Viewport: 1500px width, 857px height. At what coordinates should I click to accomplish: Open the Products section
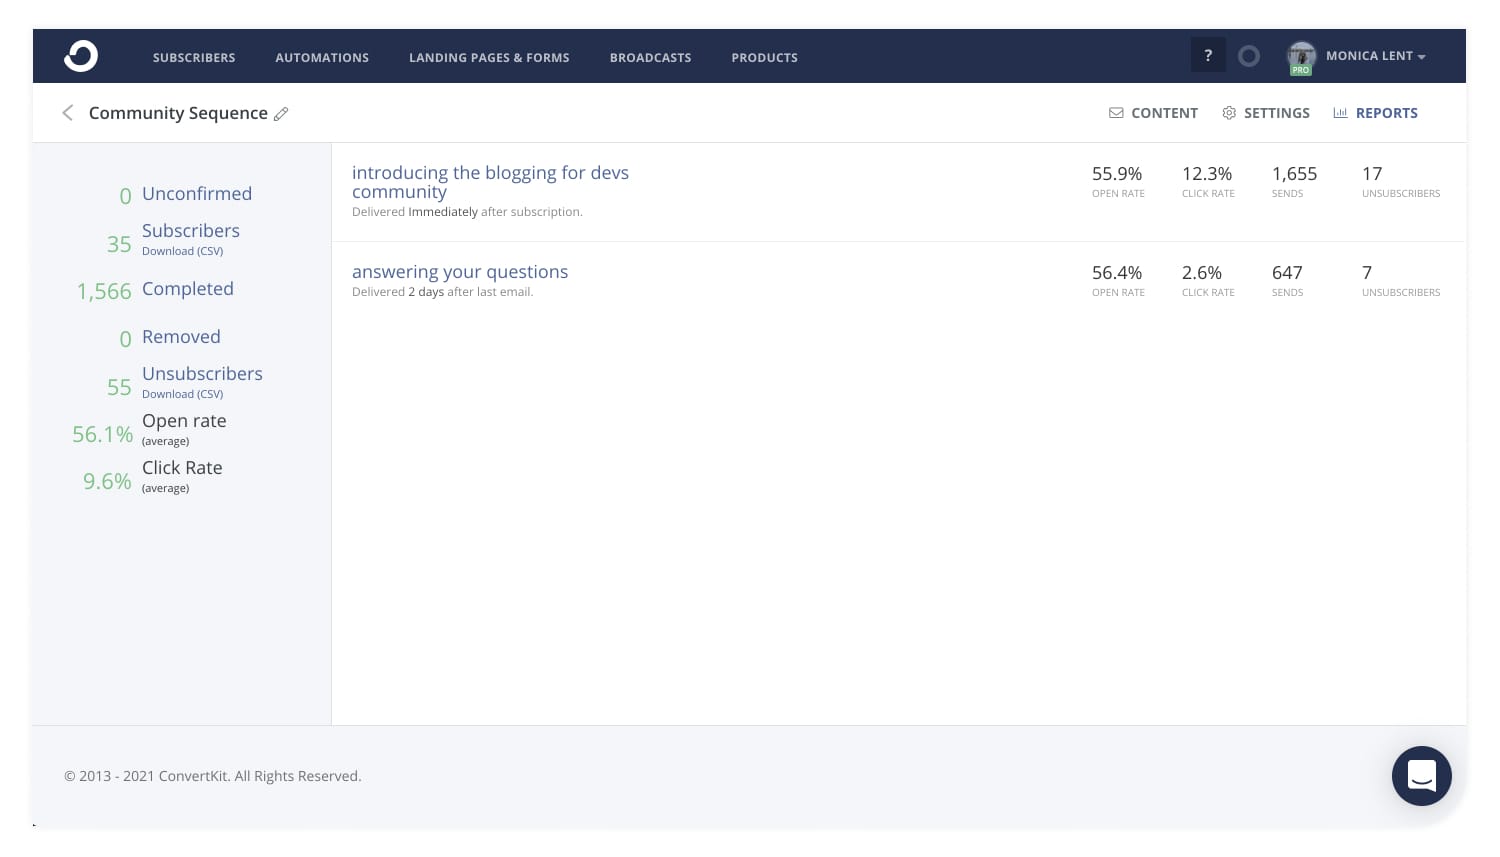click(765, 57)
